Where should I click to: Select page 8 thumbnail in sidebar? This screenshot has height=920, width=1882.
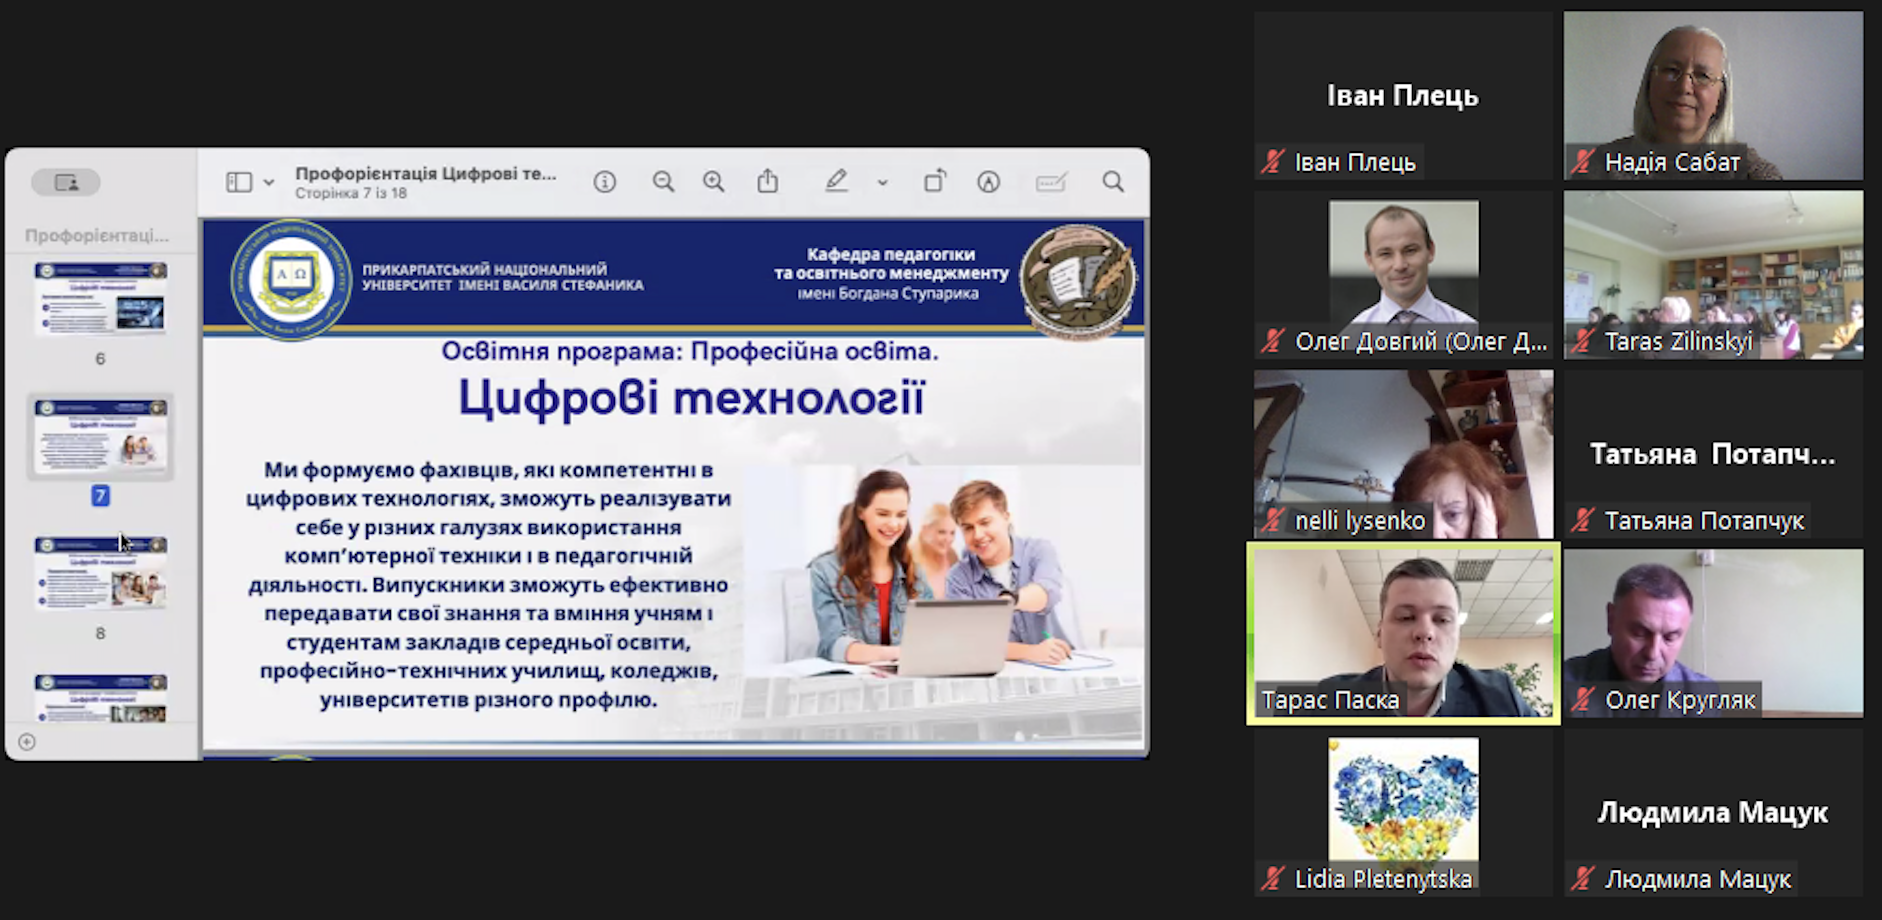click(100, 573)
